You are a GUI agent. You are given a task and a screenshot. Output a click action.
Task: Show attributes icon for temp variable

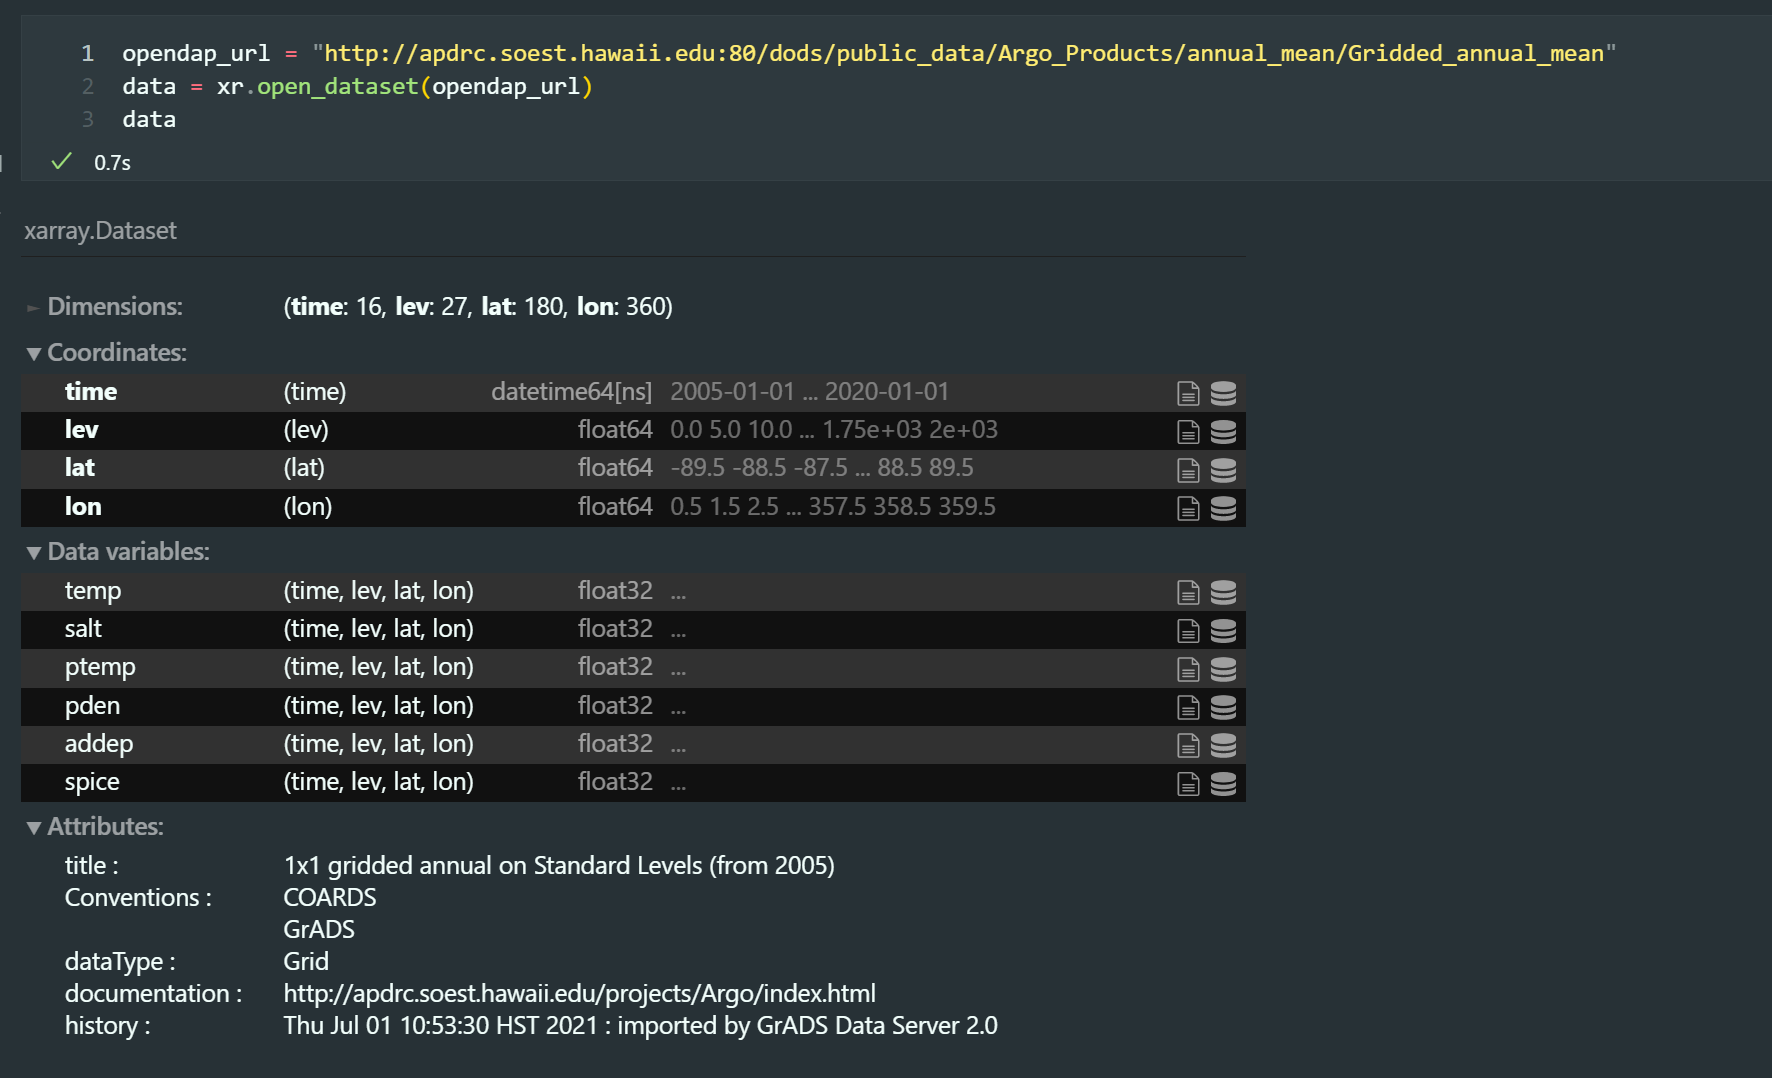coord(1188,592)
